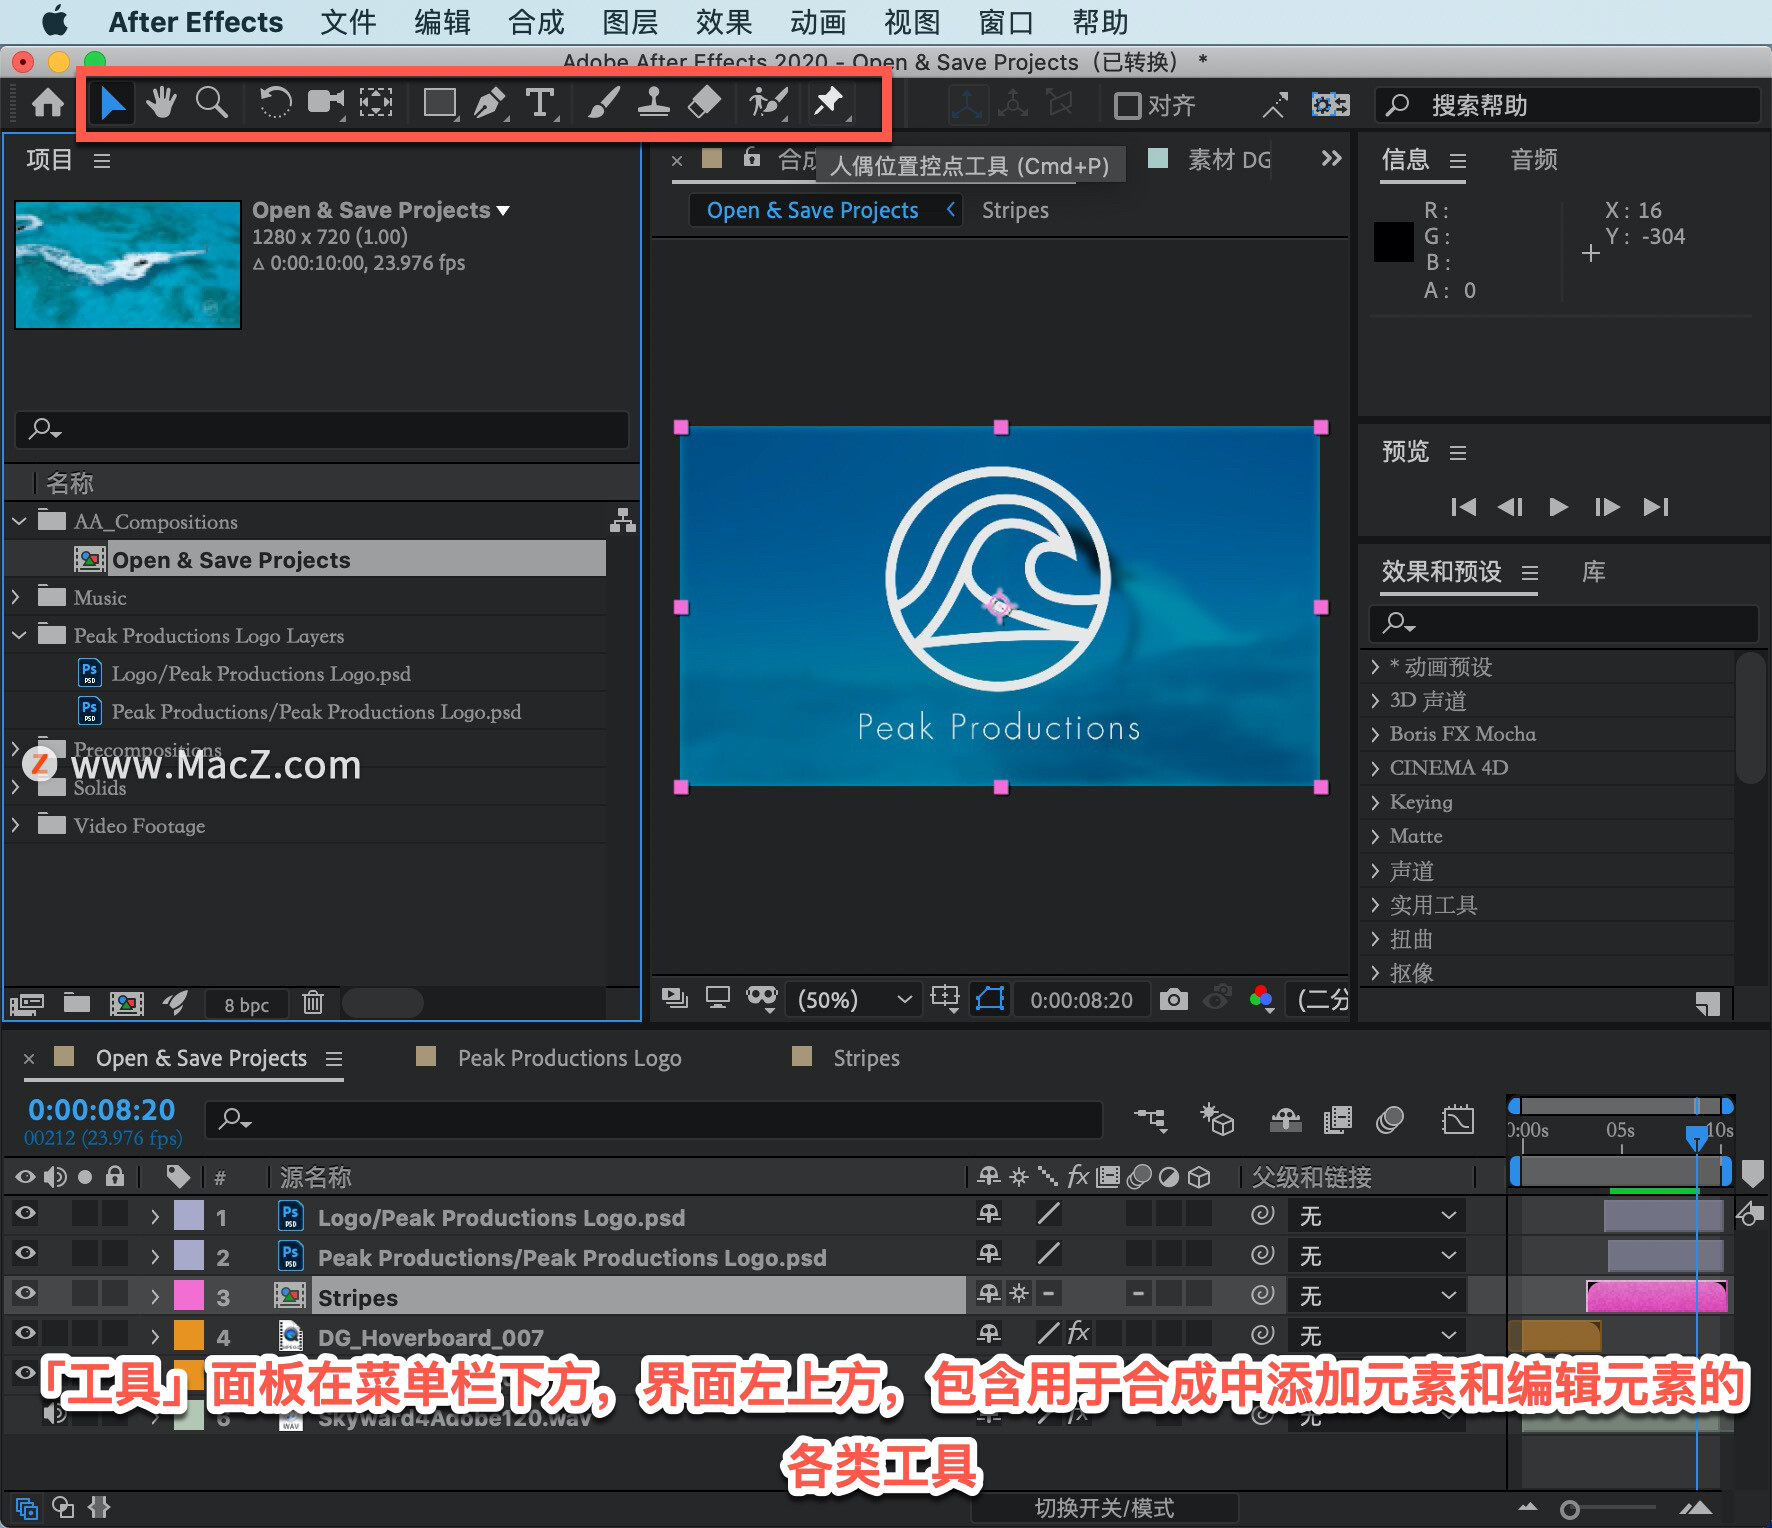Click the 8 bpc color depth button
The image size is (1772, 1528).
tap(246, 1004)
